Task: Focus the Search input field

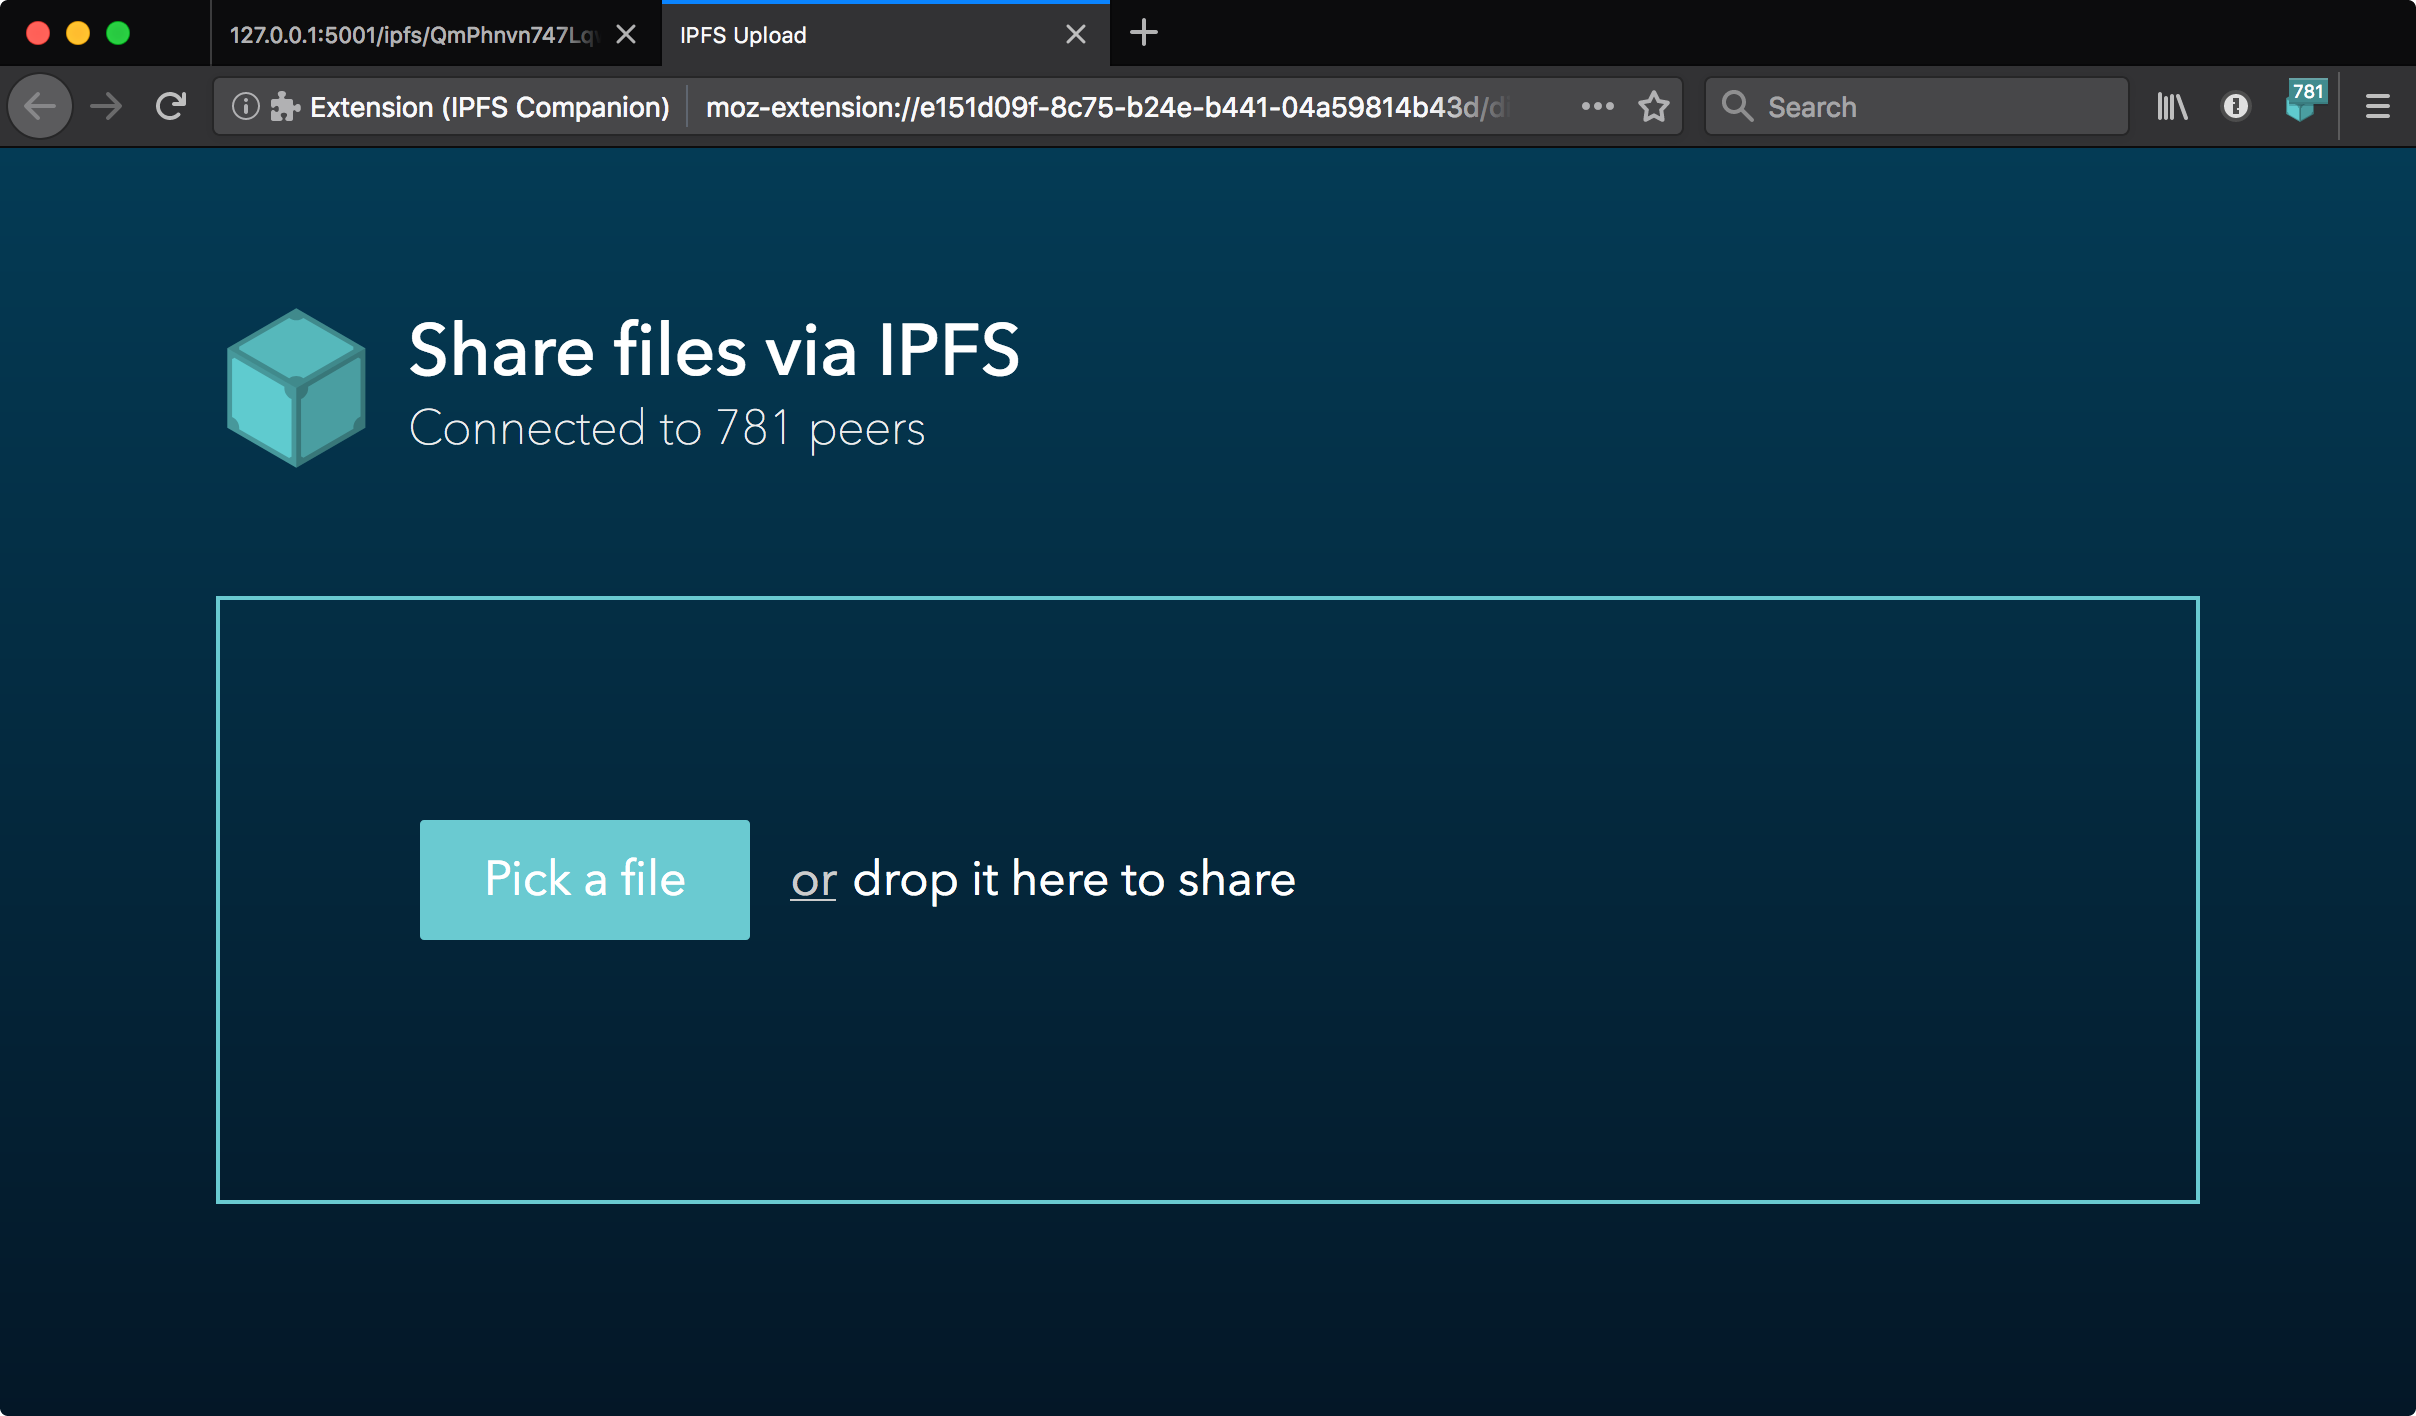Action: click(x=1916, y=106)
